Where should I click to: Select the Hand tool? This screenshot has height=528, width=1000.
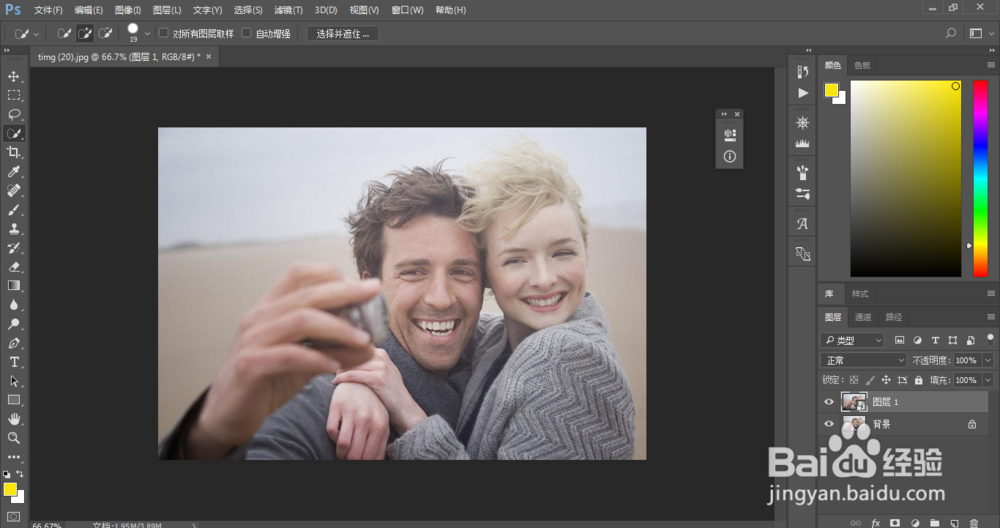13,419
